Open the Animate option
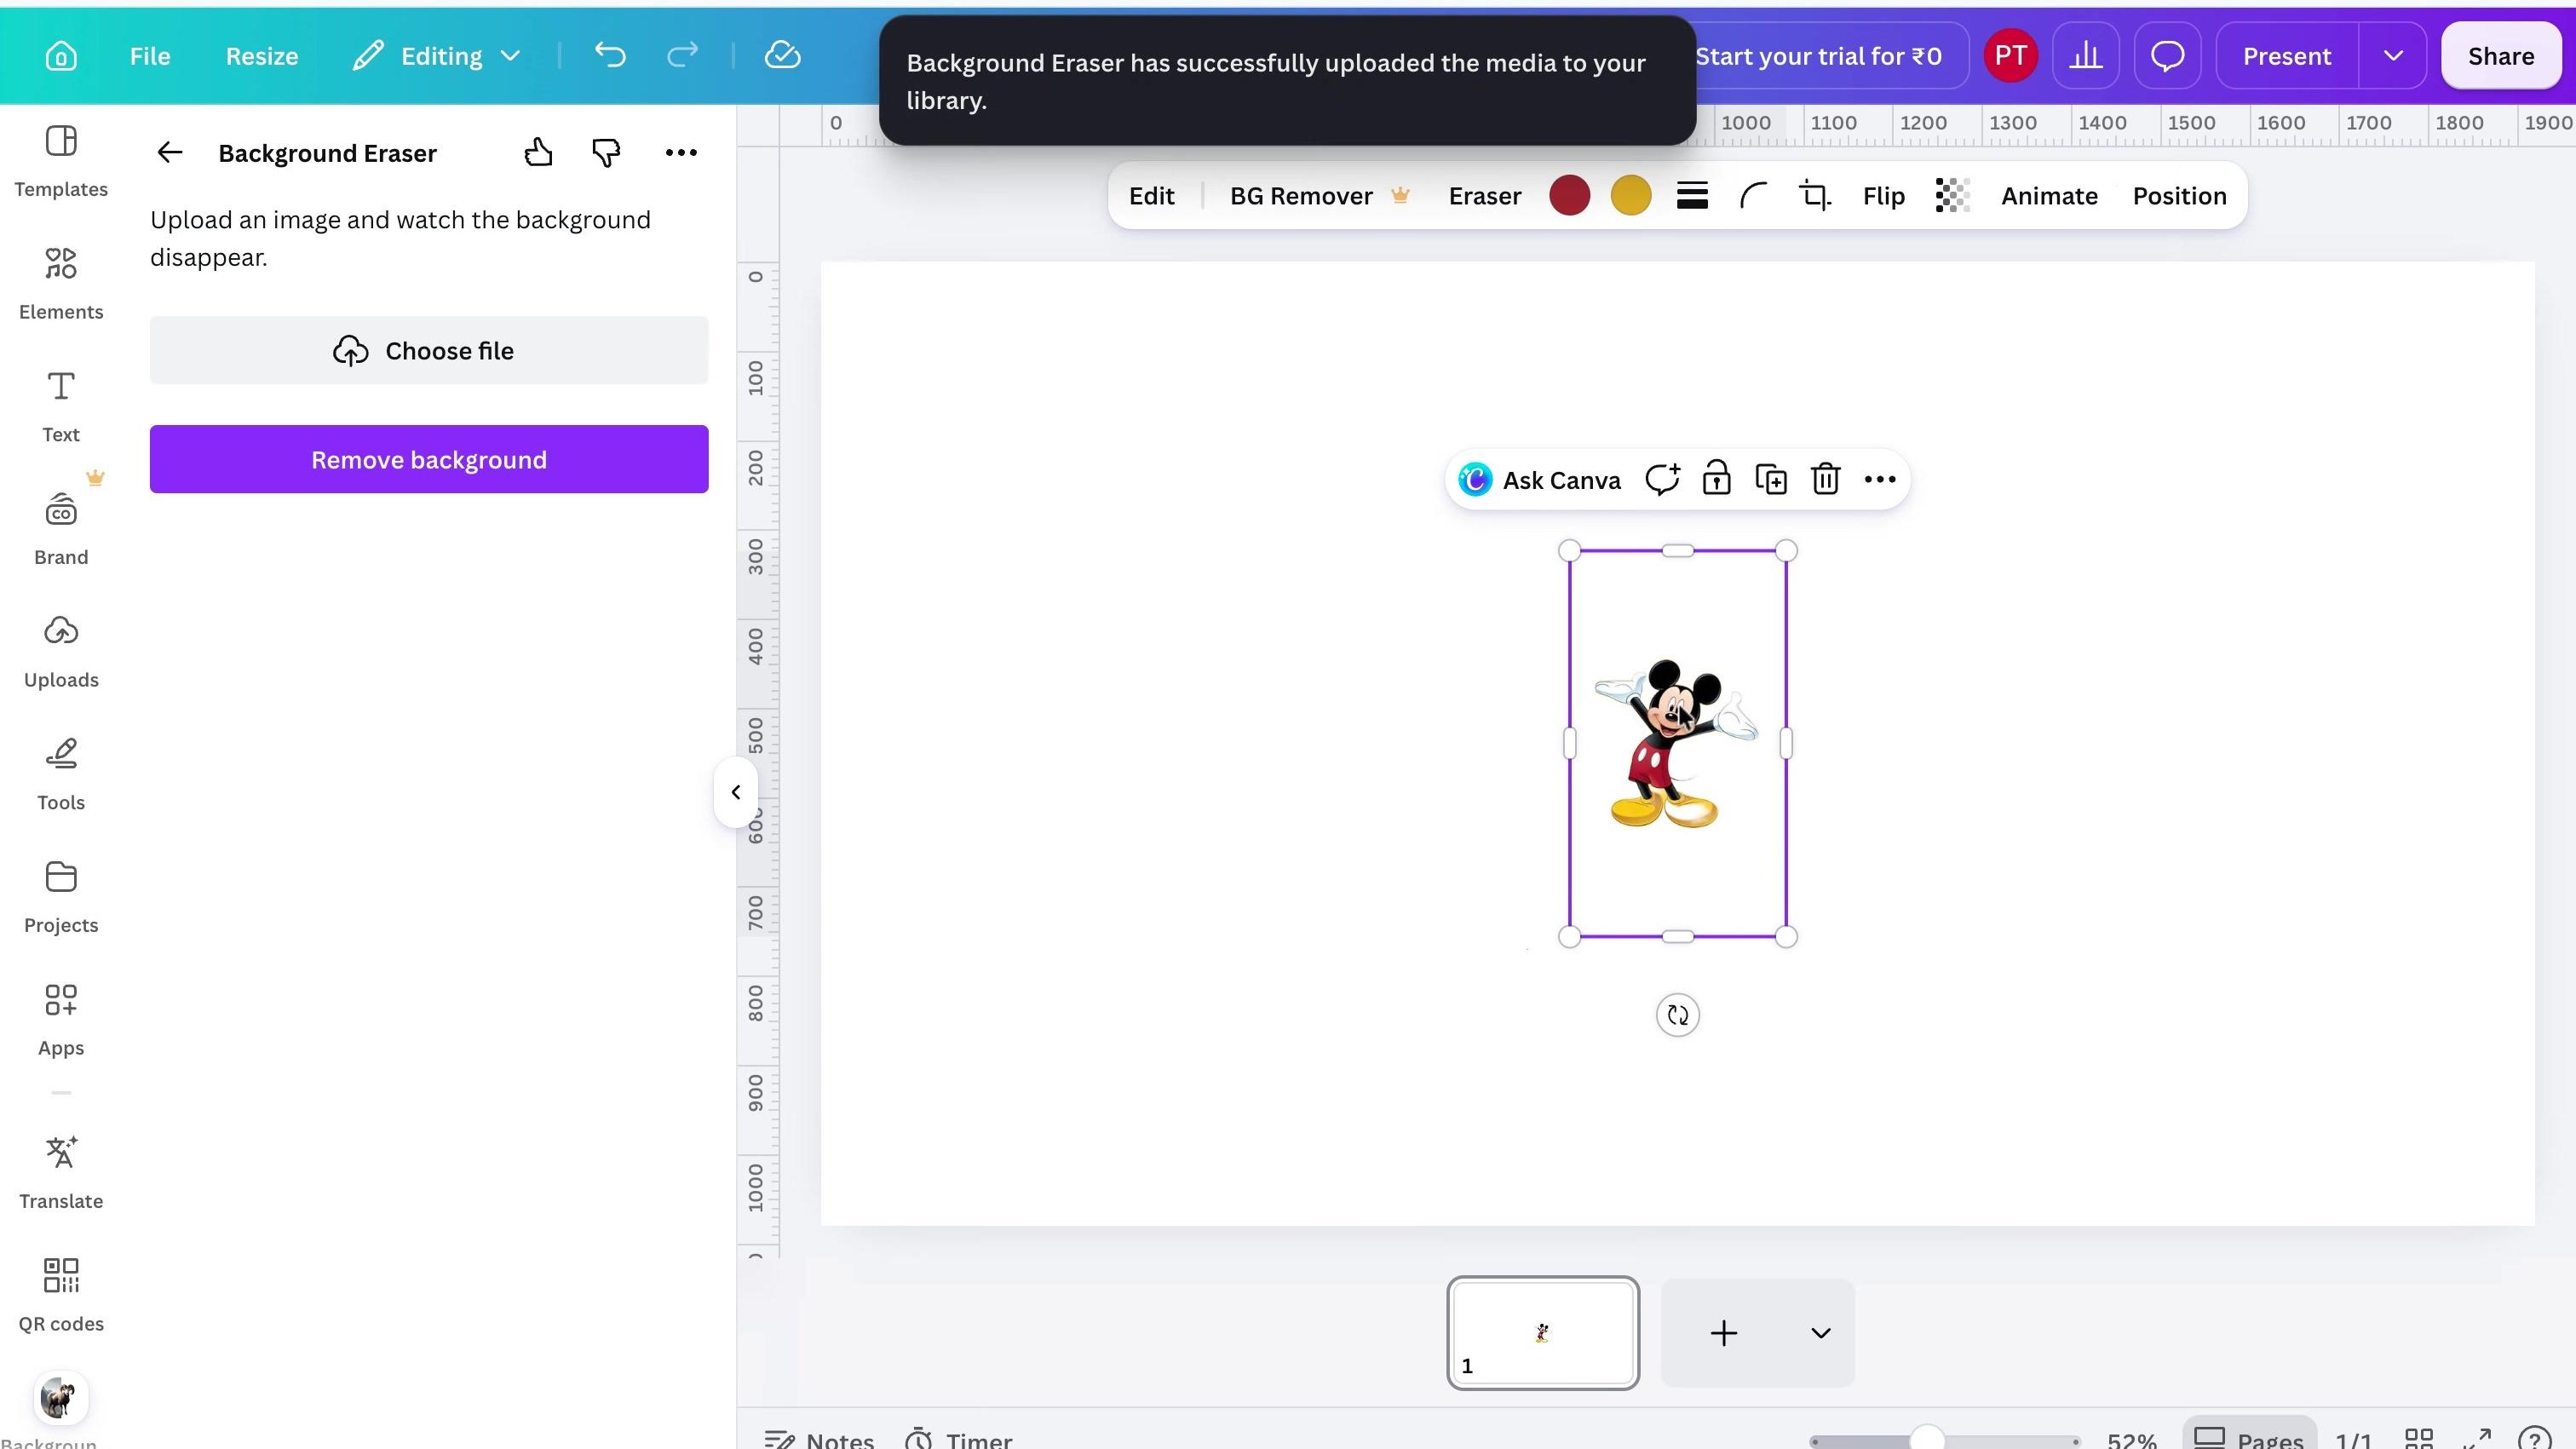 click(2049, 196)
